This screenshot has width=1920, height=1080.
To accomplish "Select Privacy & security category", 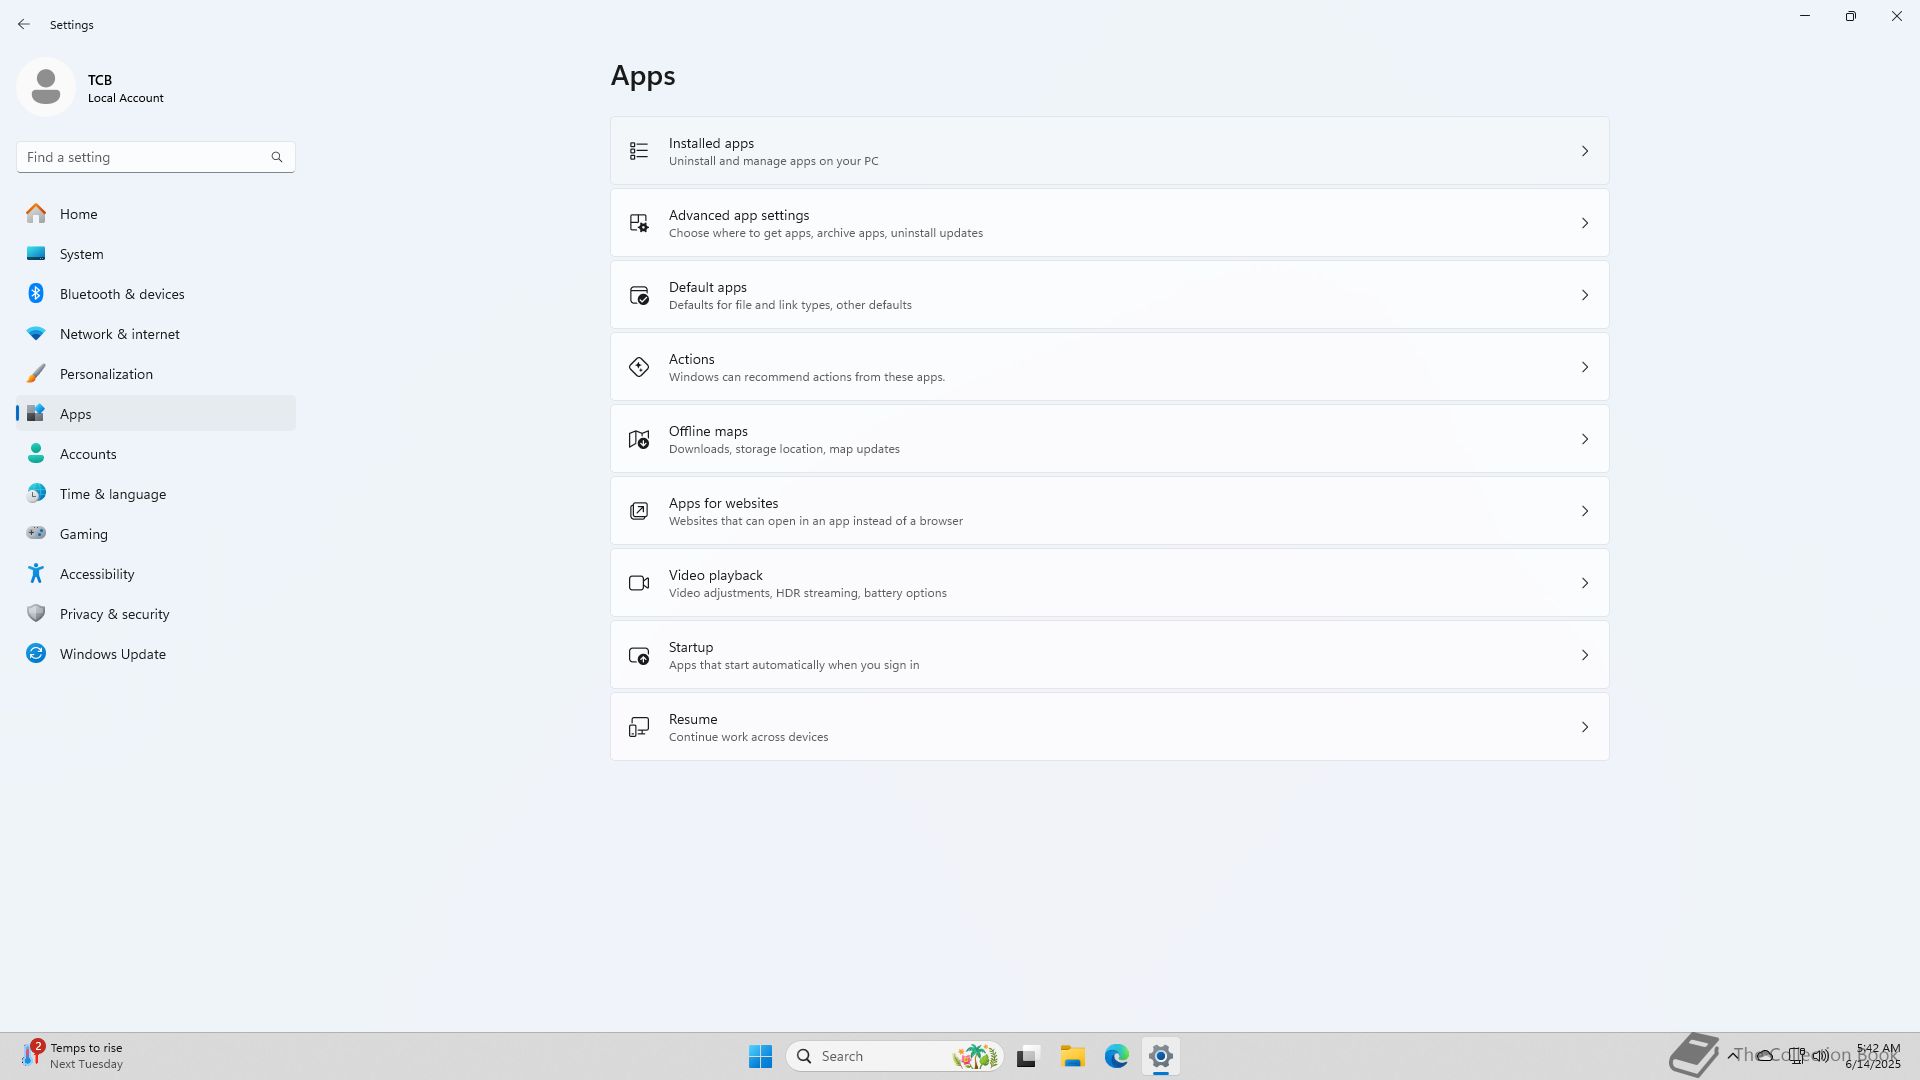I will tap(114, 614).
